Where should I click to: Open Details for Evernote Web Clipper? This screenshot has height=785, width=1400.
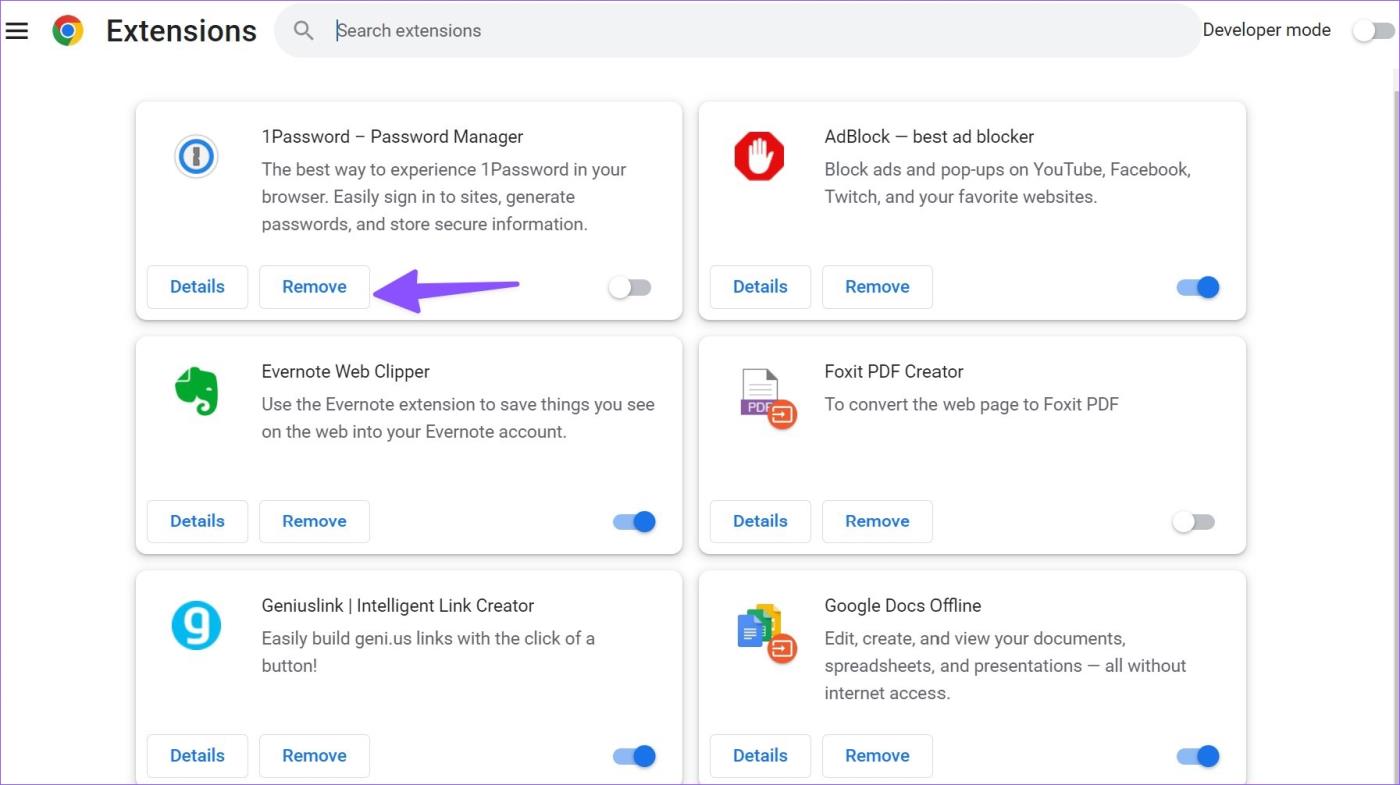tap(197, 521)
